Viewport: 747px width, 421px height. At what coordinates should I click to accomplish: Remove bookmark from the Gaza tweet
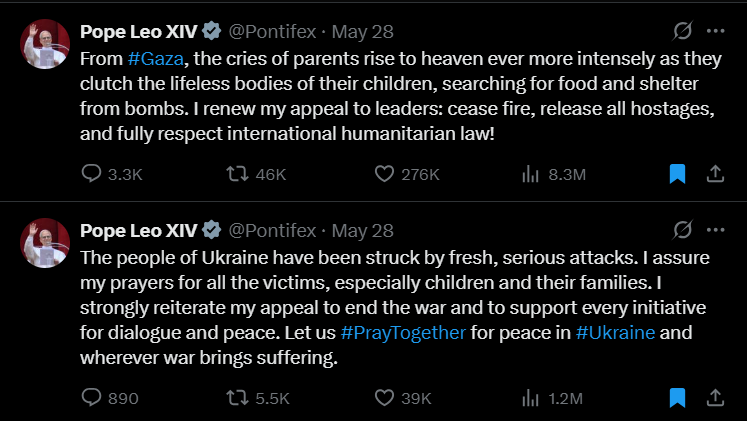677,174
